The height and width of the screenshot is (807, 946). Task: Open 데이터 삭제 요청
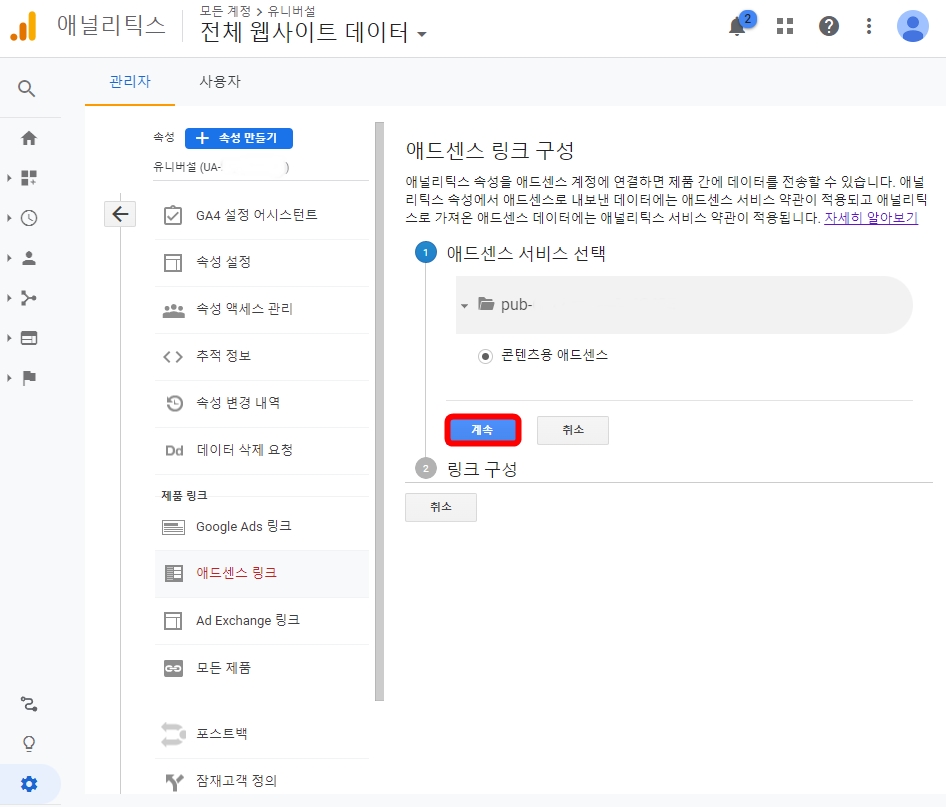click(245, 450)
